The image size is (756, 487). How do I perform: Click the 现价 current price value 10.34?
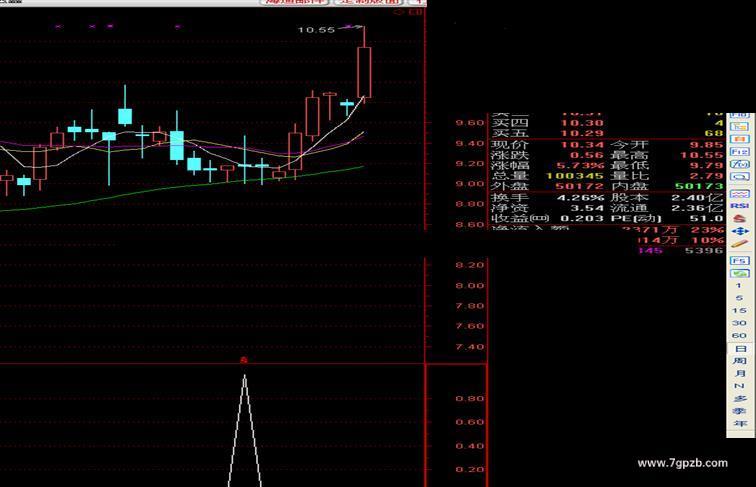[582, 145]
